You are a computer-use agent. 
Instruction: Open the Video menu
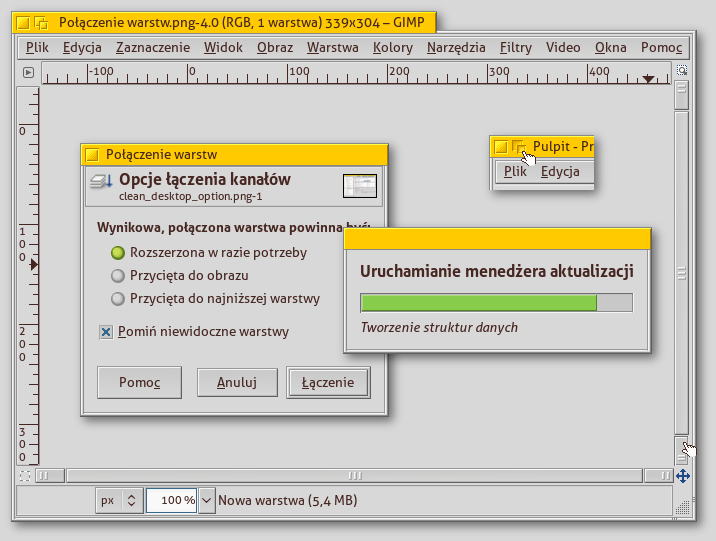pos(563,47)
